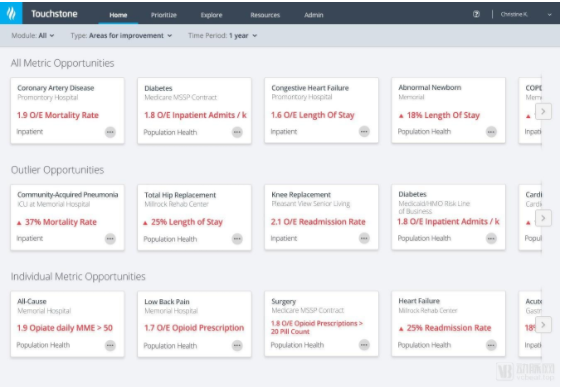Image resolution: width=562 pixels, height=387 pixels.
Task: Open options menu on Total Hip Replacement card
Action: coord(237,239)
